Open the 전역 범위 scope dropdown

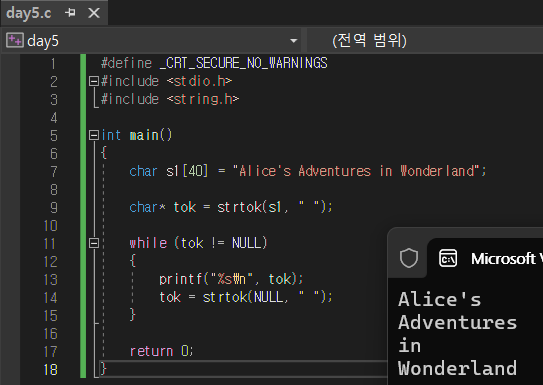point(425,41)
